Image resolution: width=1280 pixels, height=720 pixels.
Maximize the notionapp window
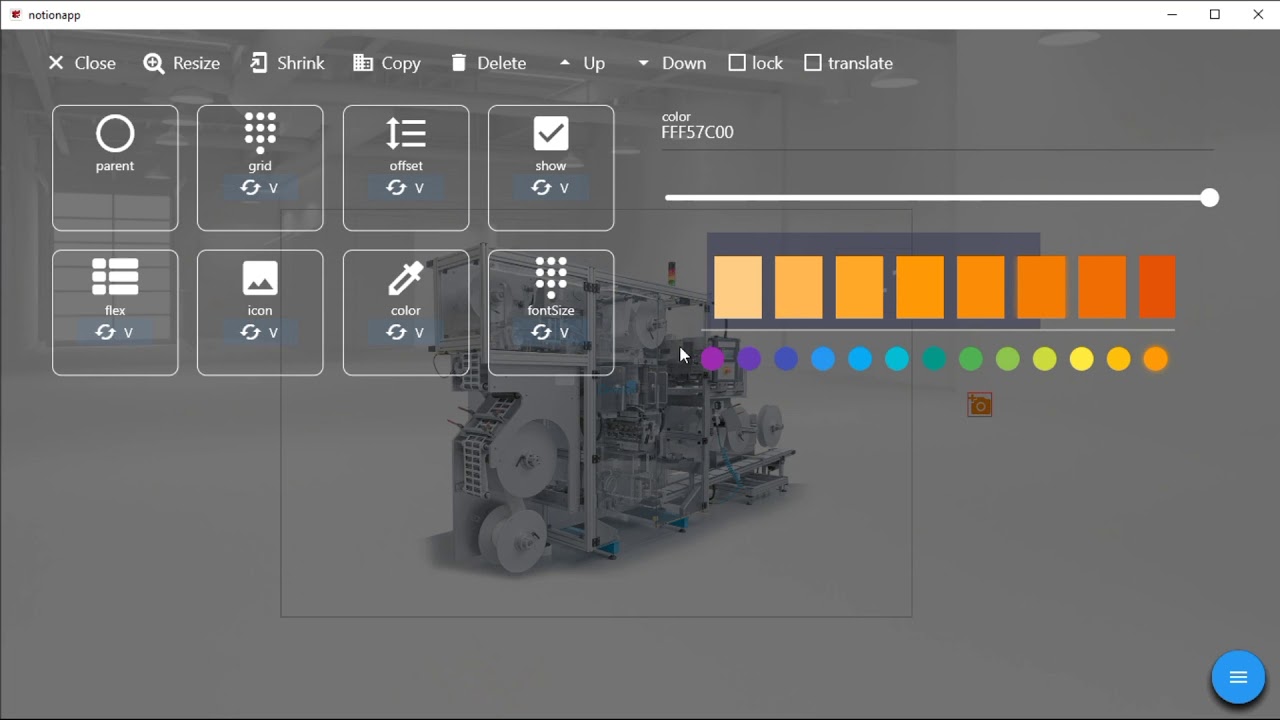point(1215,14)
